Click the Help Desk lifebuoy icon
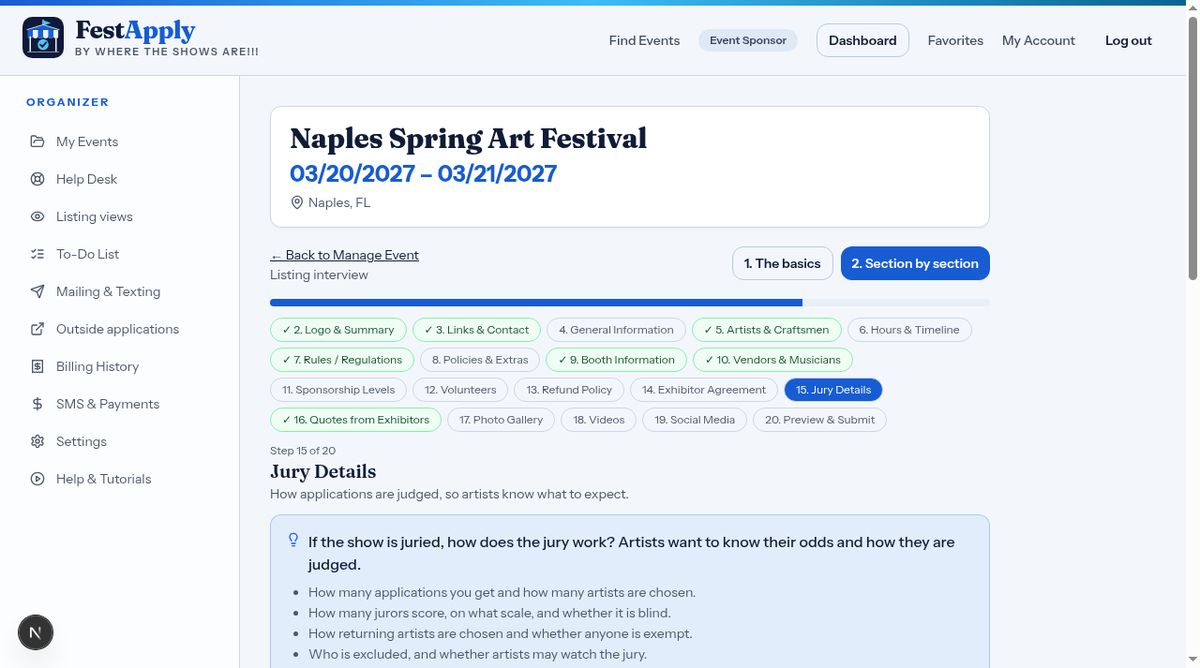1200x668 pixels. pos(37,179)
